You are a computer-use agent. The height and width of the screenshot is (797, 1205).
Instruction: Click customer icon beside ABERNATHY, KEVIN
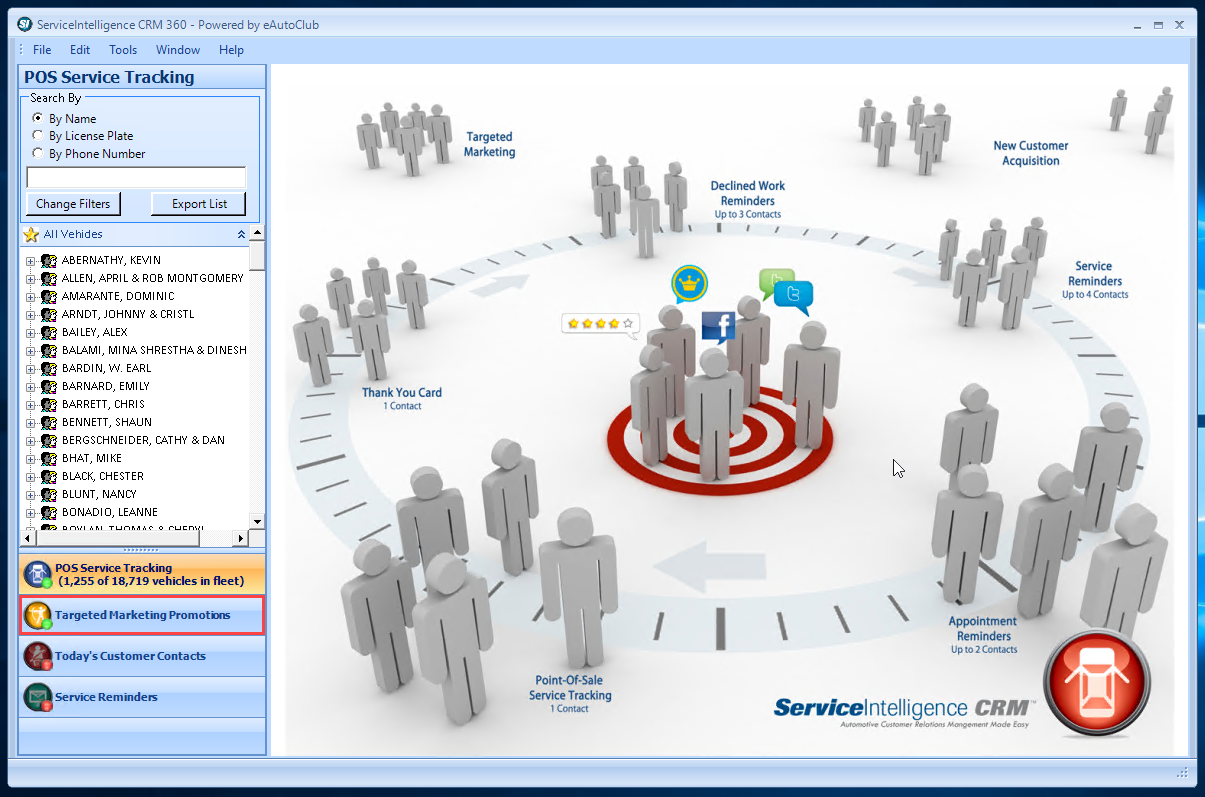click(x=48, y=260)
